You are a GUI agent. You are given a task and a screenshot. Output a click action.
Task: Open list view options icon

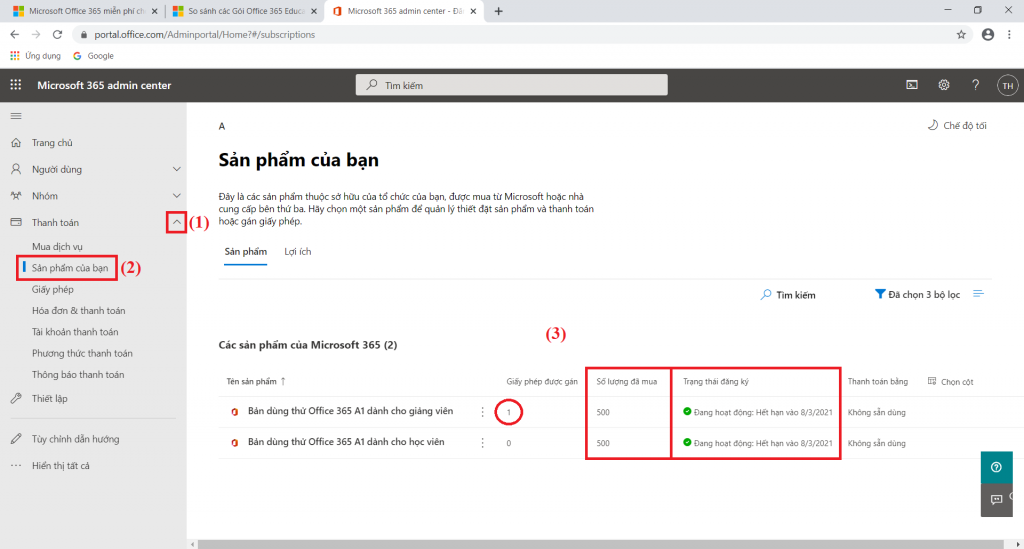click(x=978, y=294)
